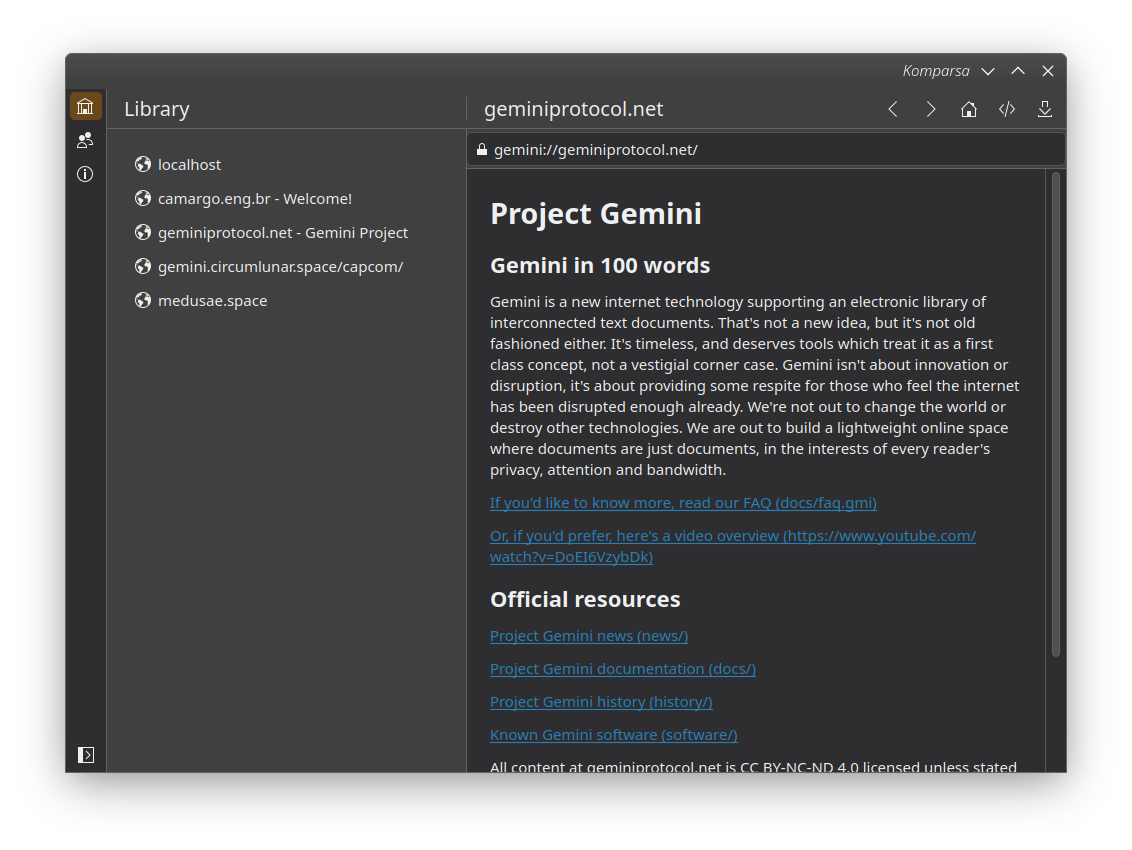Open the Library sidebar icon

click(85, 107)
